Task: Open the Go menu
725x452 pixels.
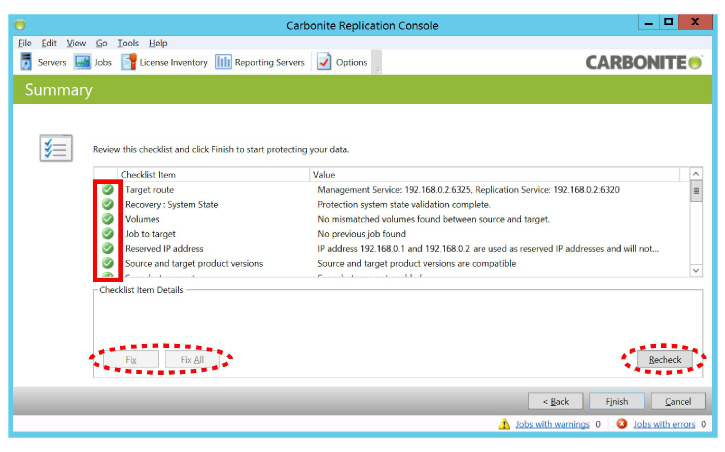Action: pos(101,43)
